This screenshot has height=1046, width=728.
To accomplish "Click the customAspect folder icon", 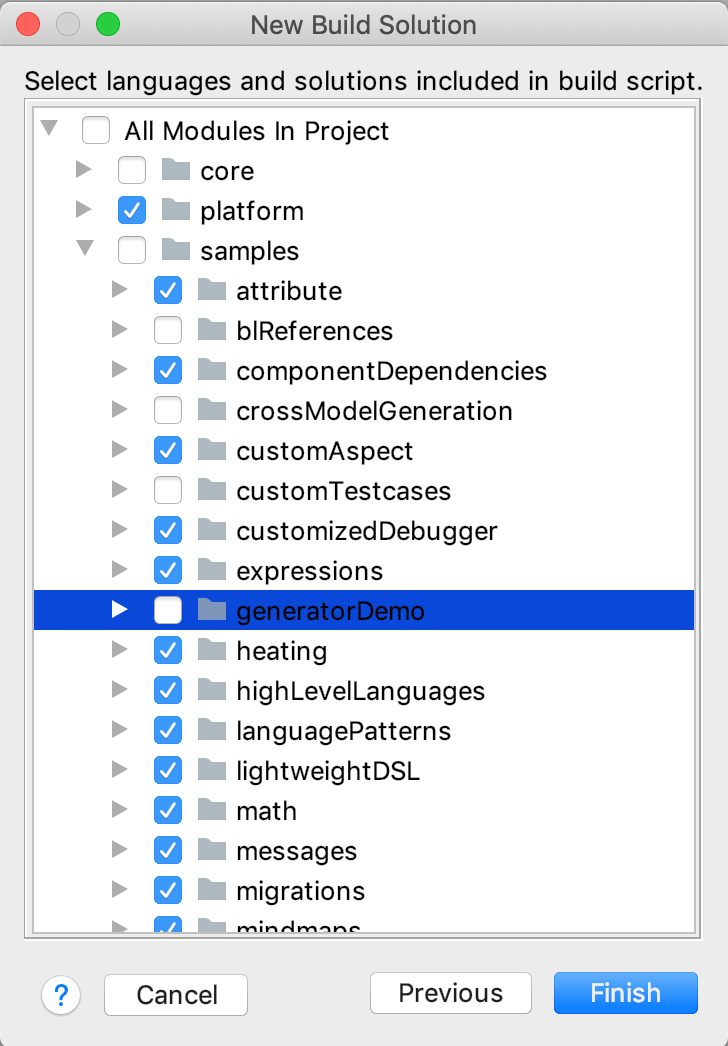I will coord(212,451).
